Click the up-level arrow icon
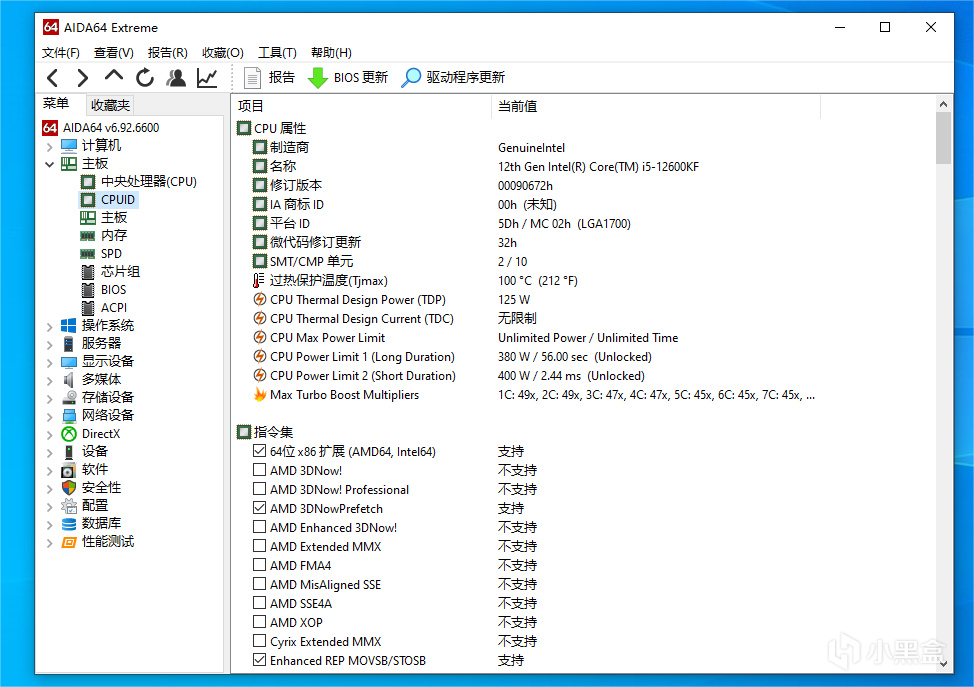This screenshot has width=974, height=687. pyautogui.click(x=114, y=76)
